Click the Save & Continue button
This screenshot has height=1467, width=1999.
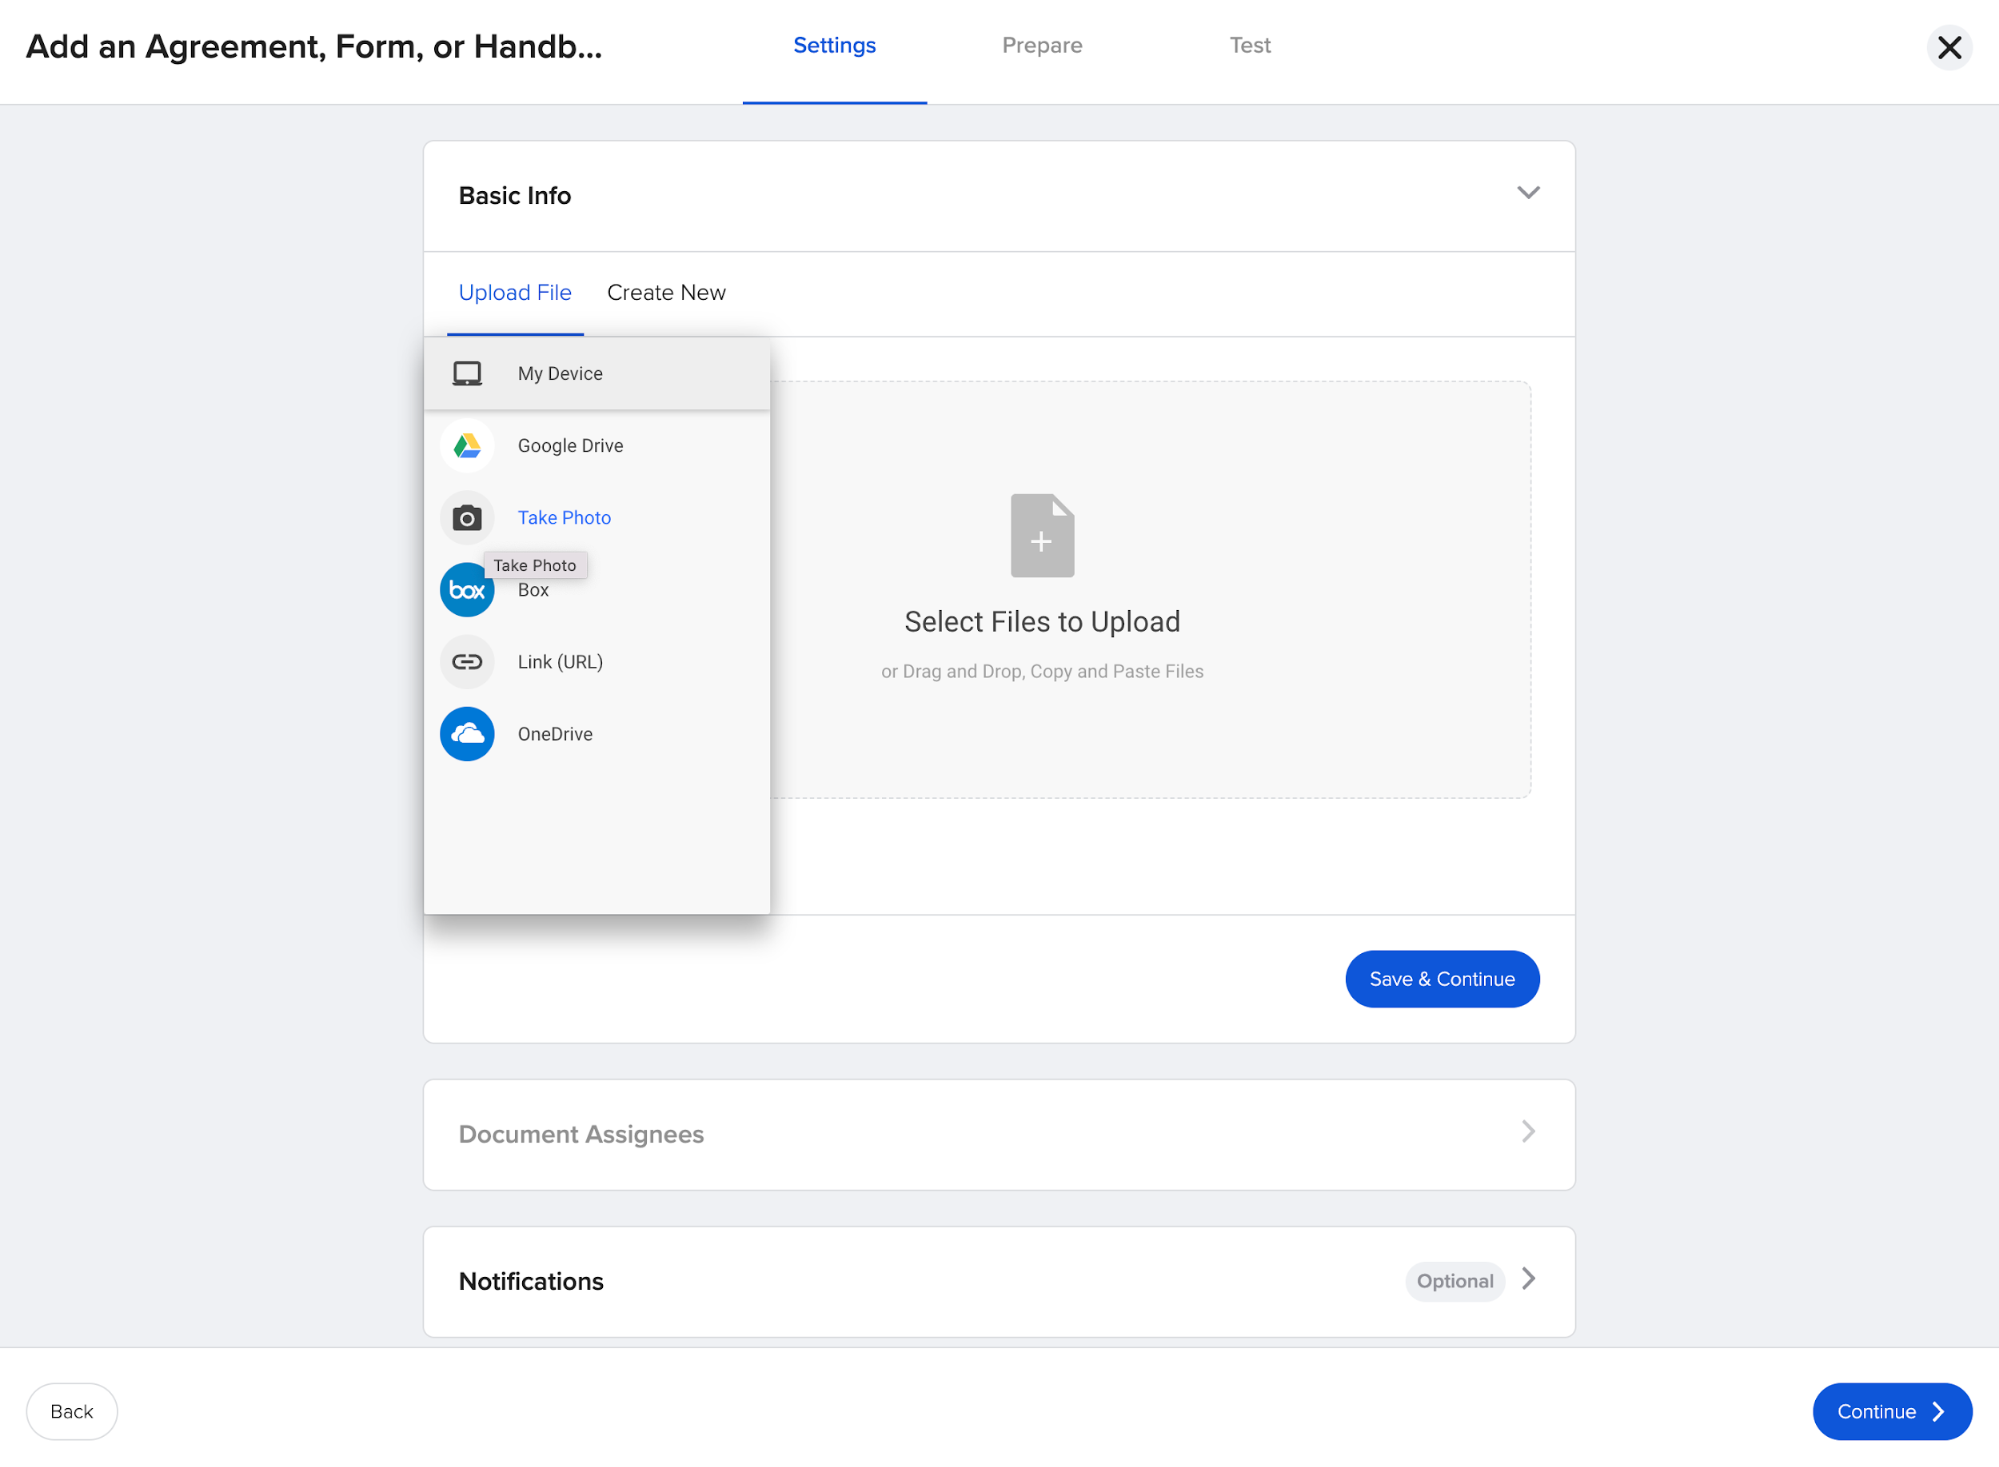tap(1442, 979)
